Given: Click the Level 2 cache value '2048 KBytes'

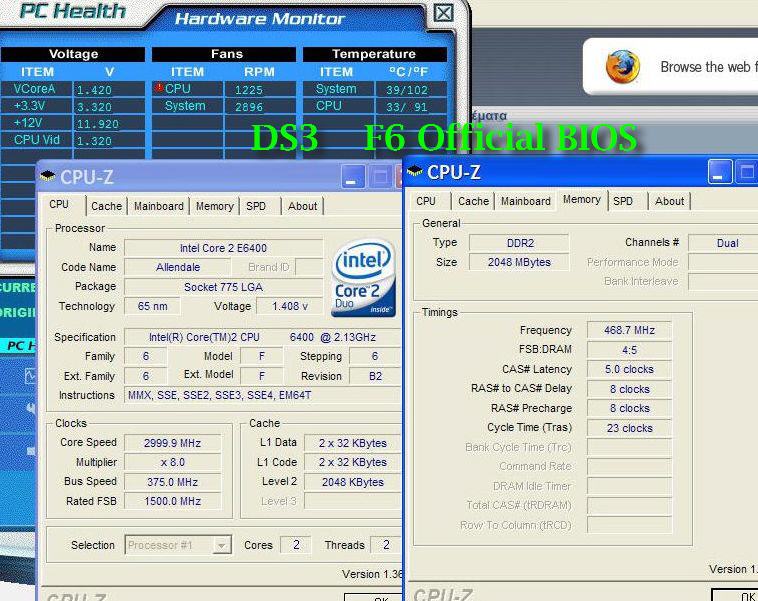Looking at the screenshot, I should point(353,482).
